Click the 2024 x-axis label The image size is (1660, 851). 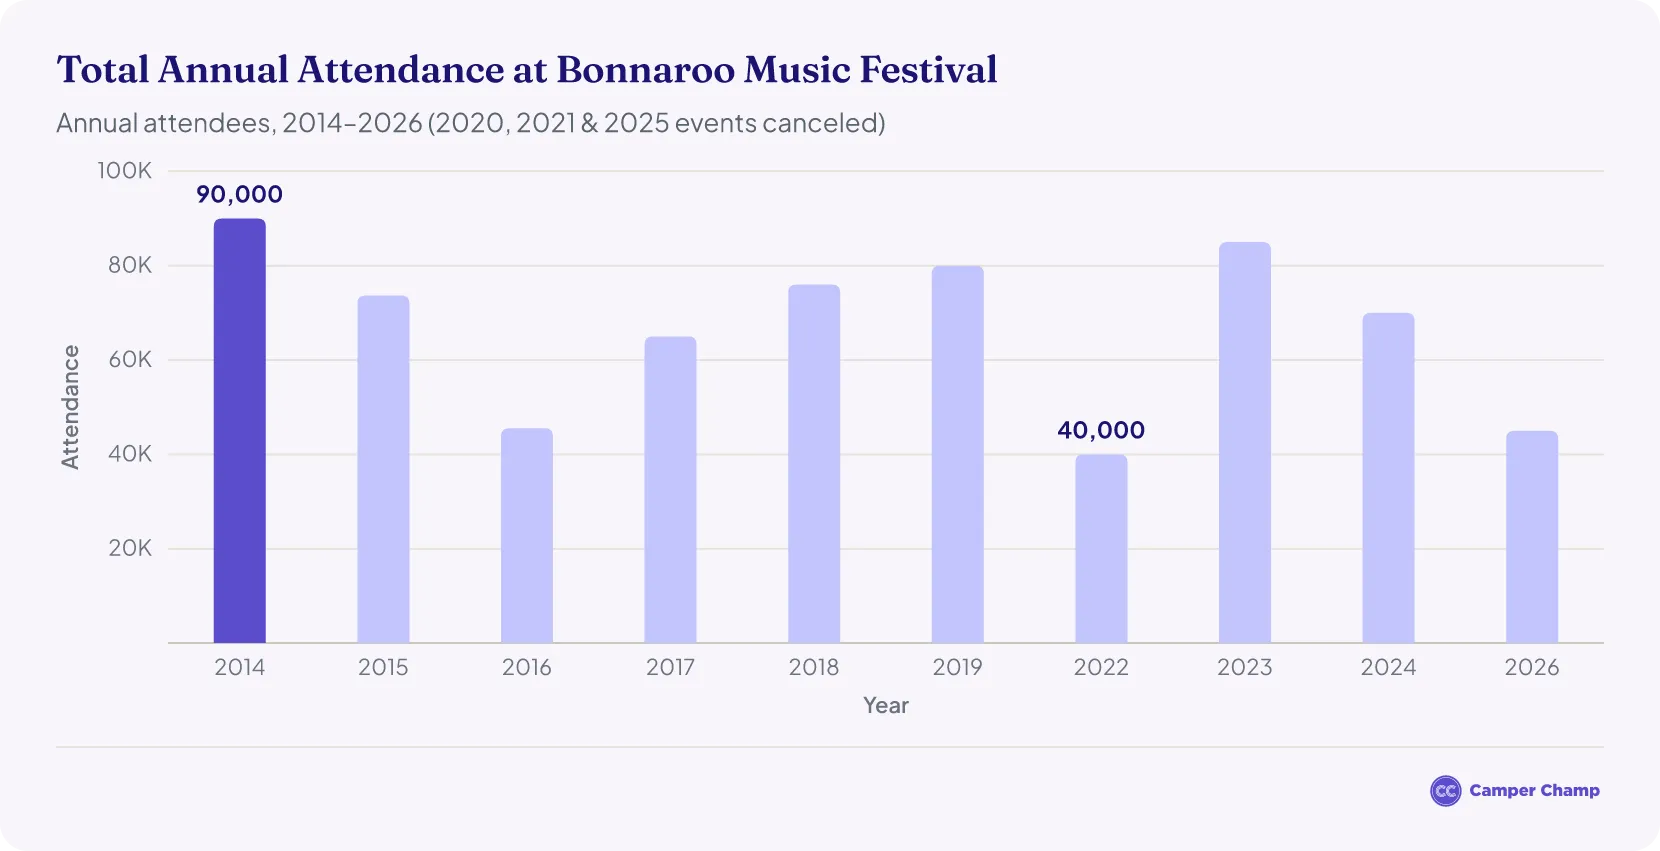[1388, 667]
